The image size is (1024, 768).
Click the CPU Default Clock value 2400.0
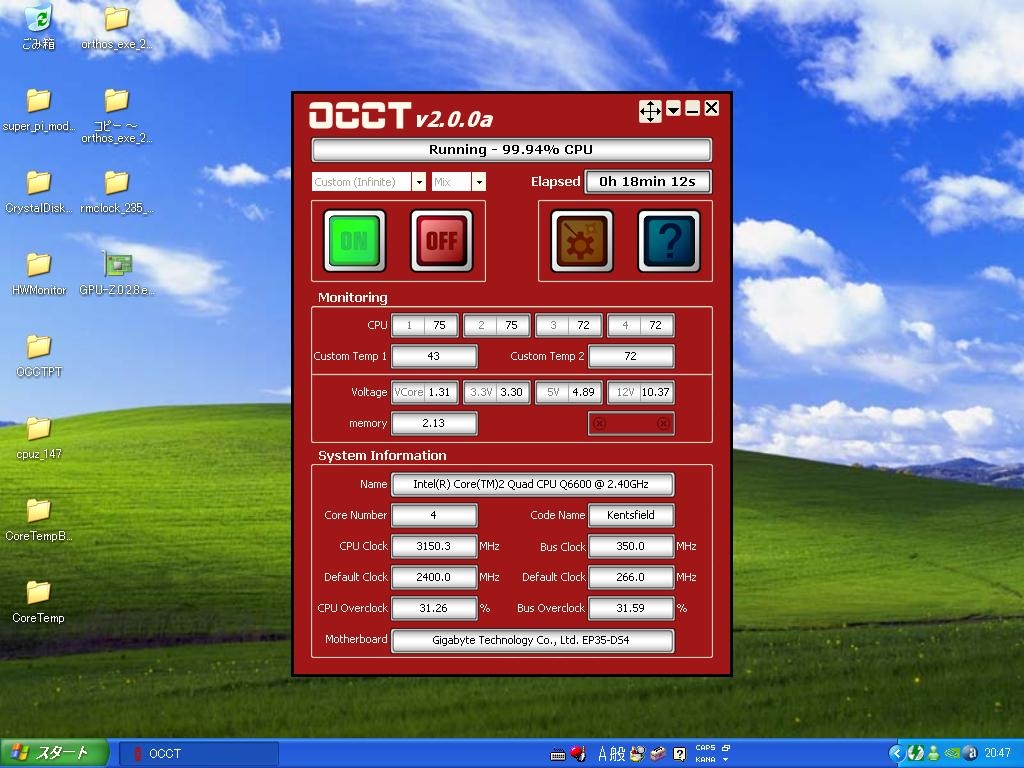click(x=434, y=577)
